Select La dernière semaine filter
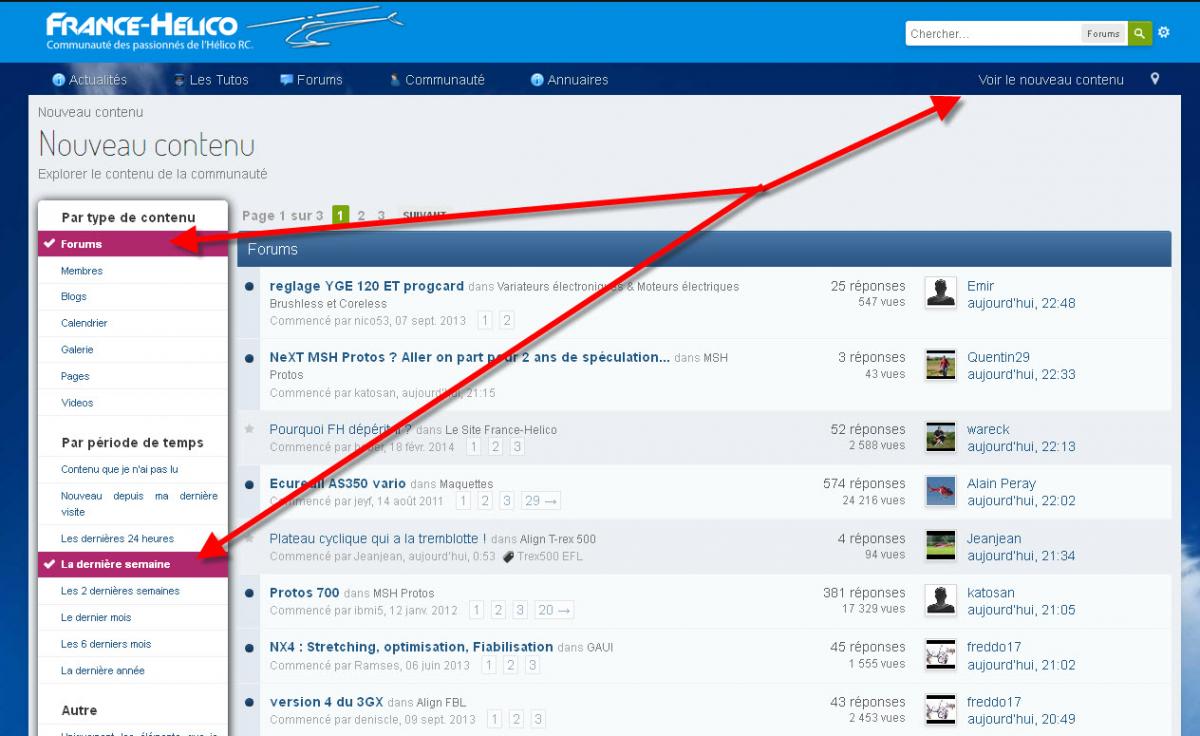This screenshot has height=736, width=1200. tap(133, 564)
